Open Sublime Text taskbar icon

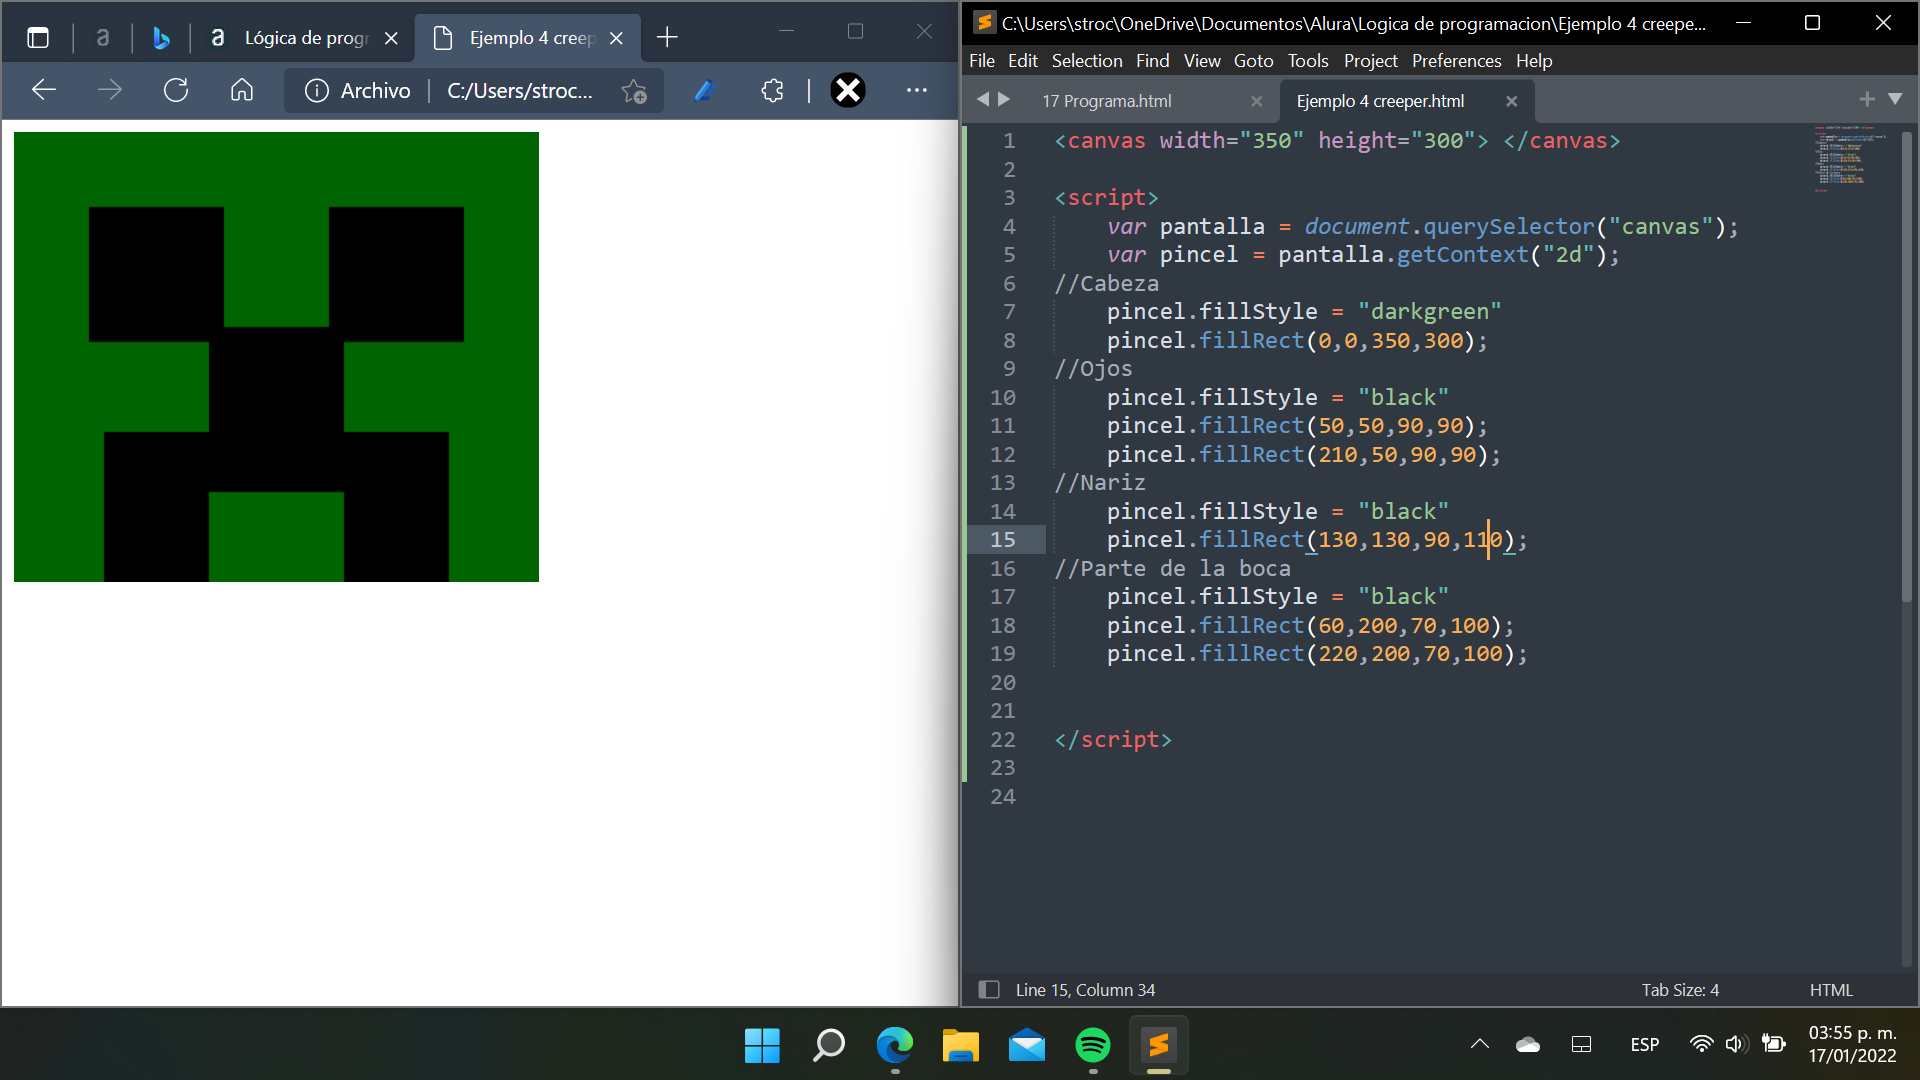(x=1158, y=1046)
